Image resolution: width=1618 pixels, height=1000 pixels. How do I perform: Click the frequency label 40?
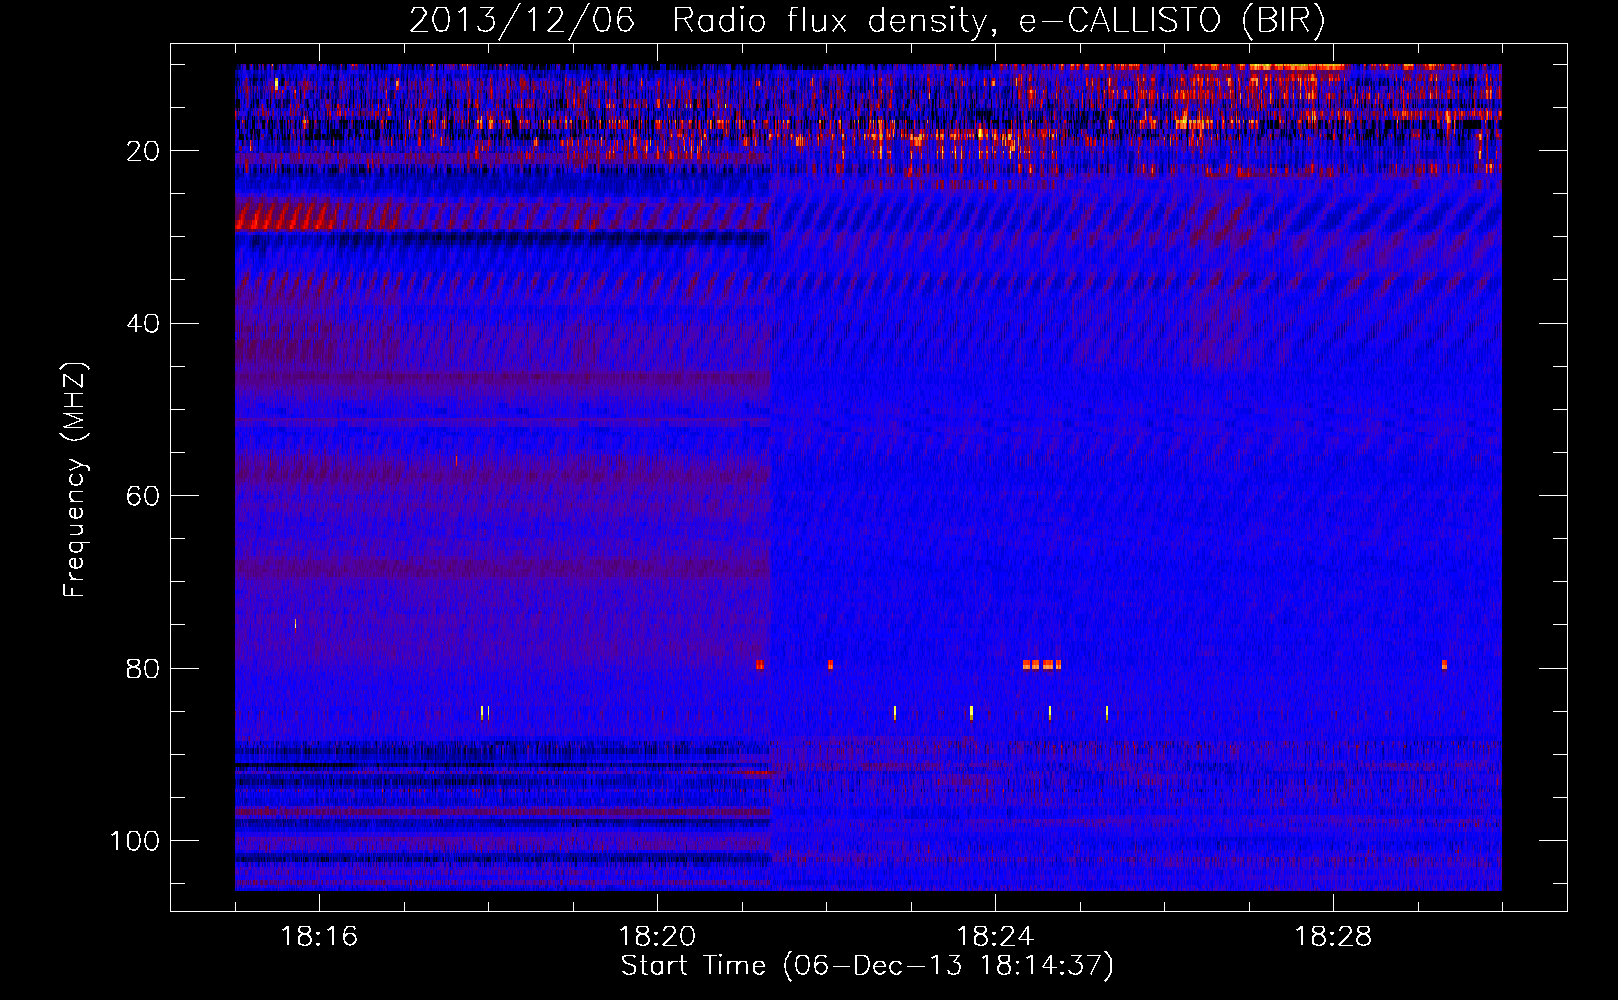coord(144,324)
